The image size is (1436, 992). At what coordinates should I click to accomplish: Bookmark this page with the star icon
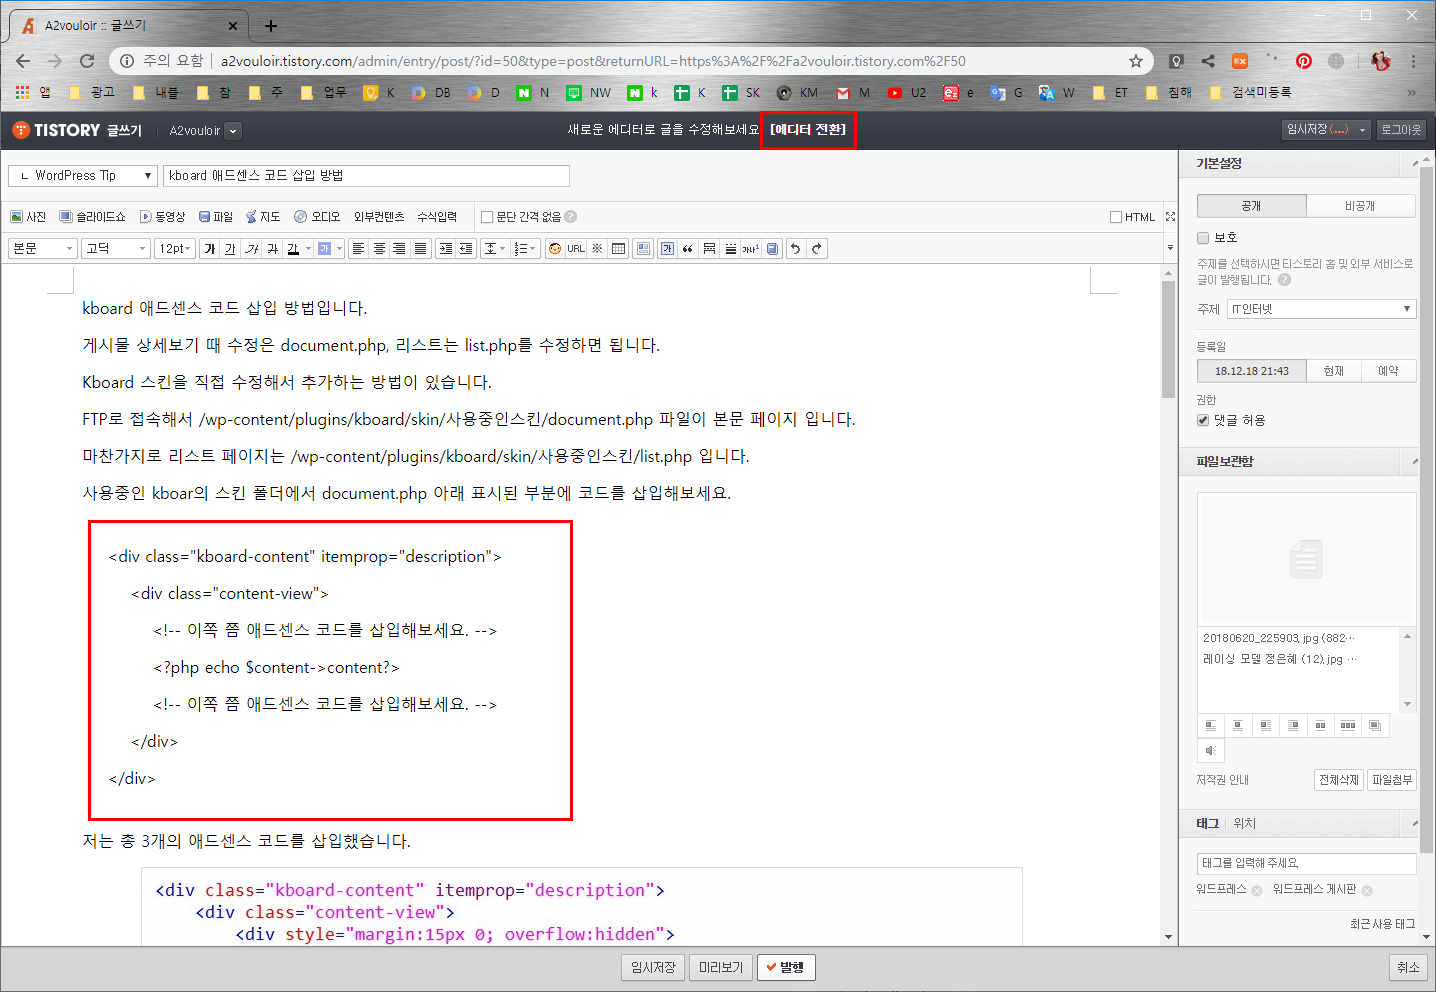tap(1136, 61)
